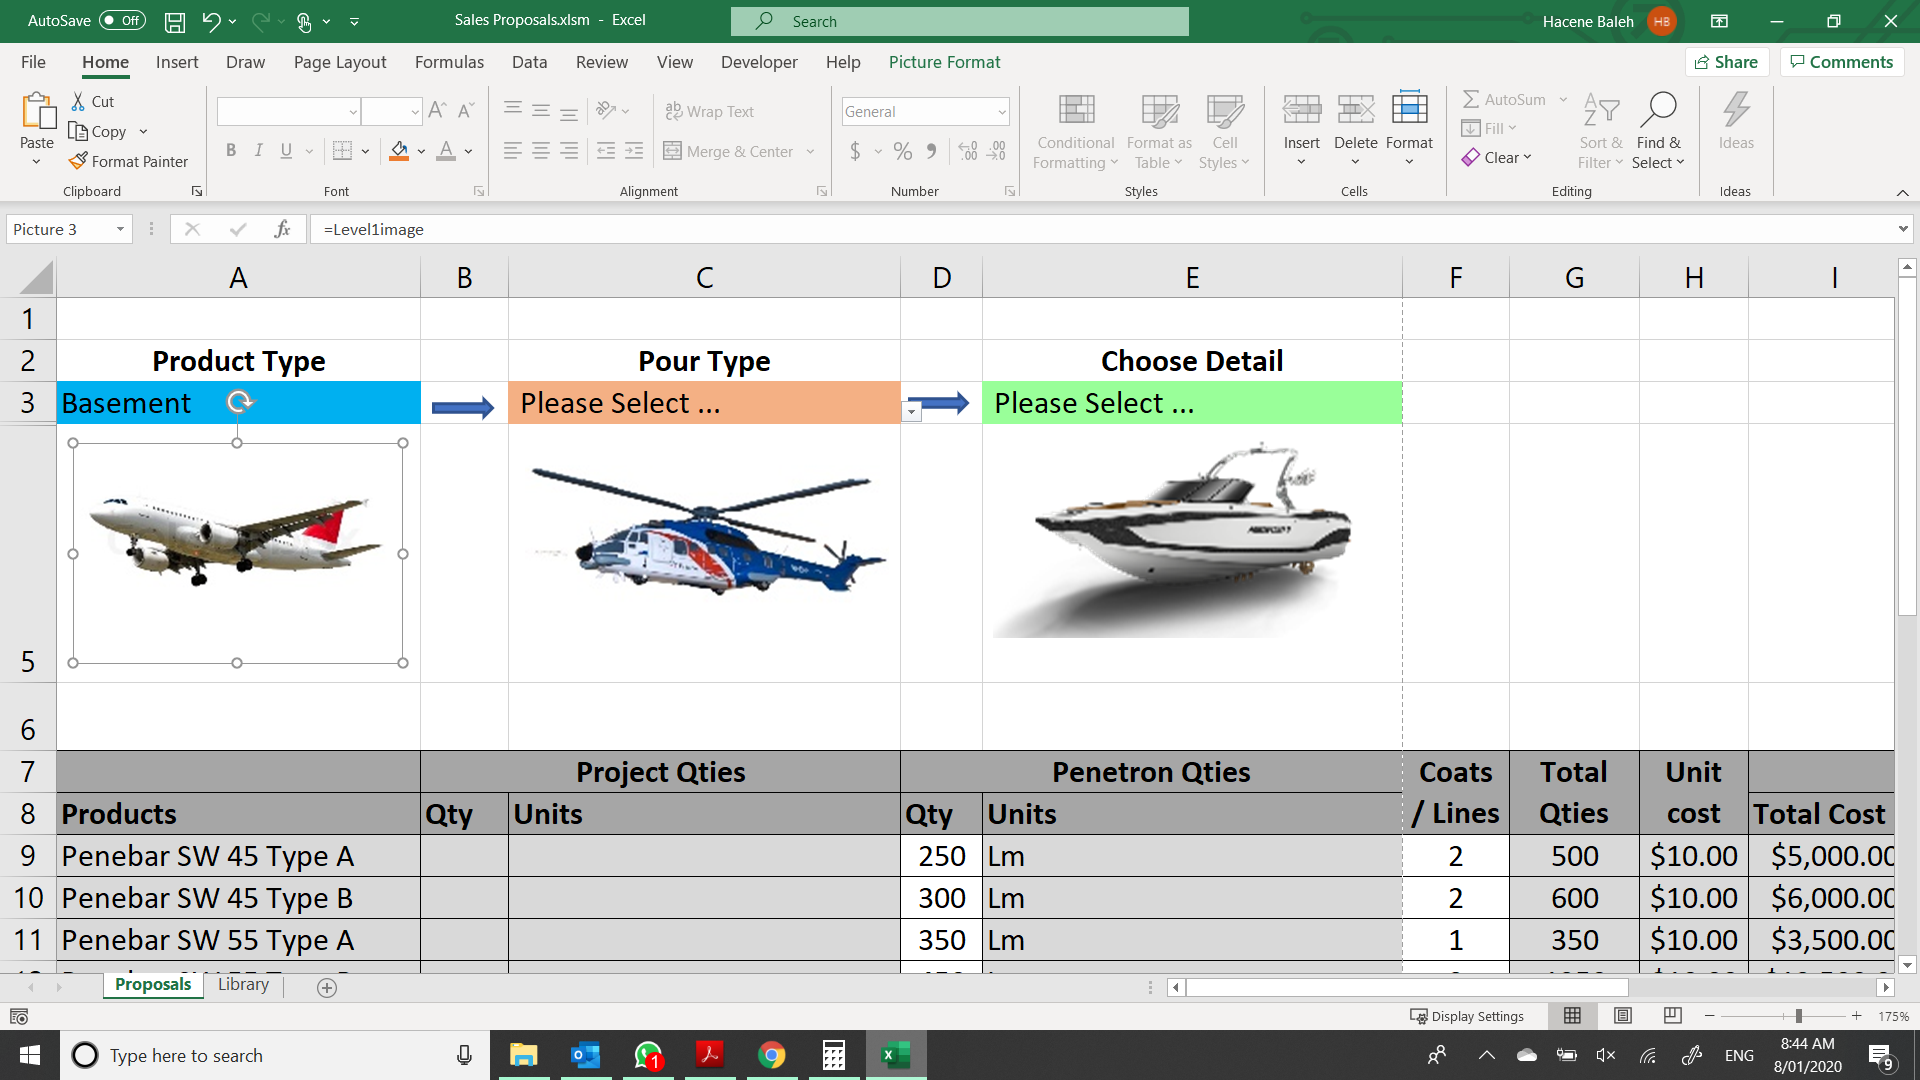Select the Format Painter tool
Screen dimensions: 1920x1080
point(129,161)
